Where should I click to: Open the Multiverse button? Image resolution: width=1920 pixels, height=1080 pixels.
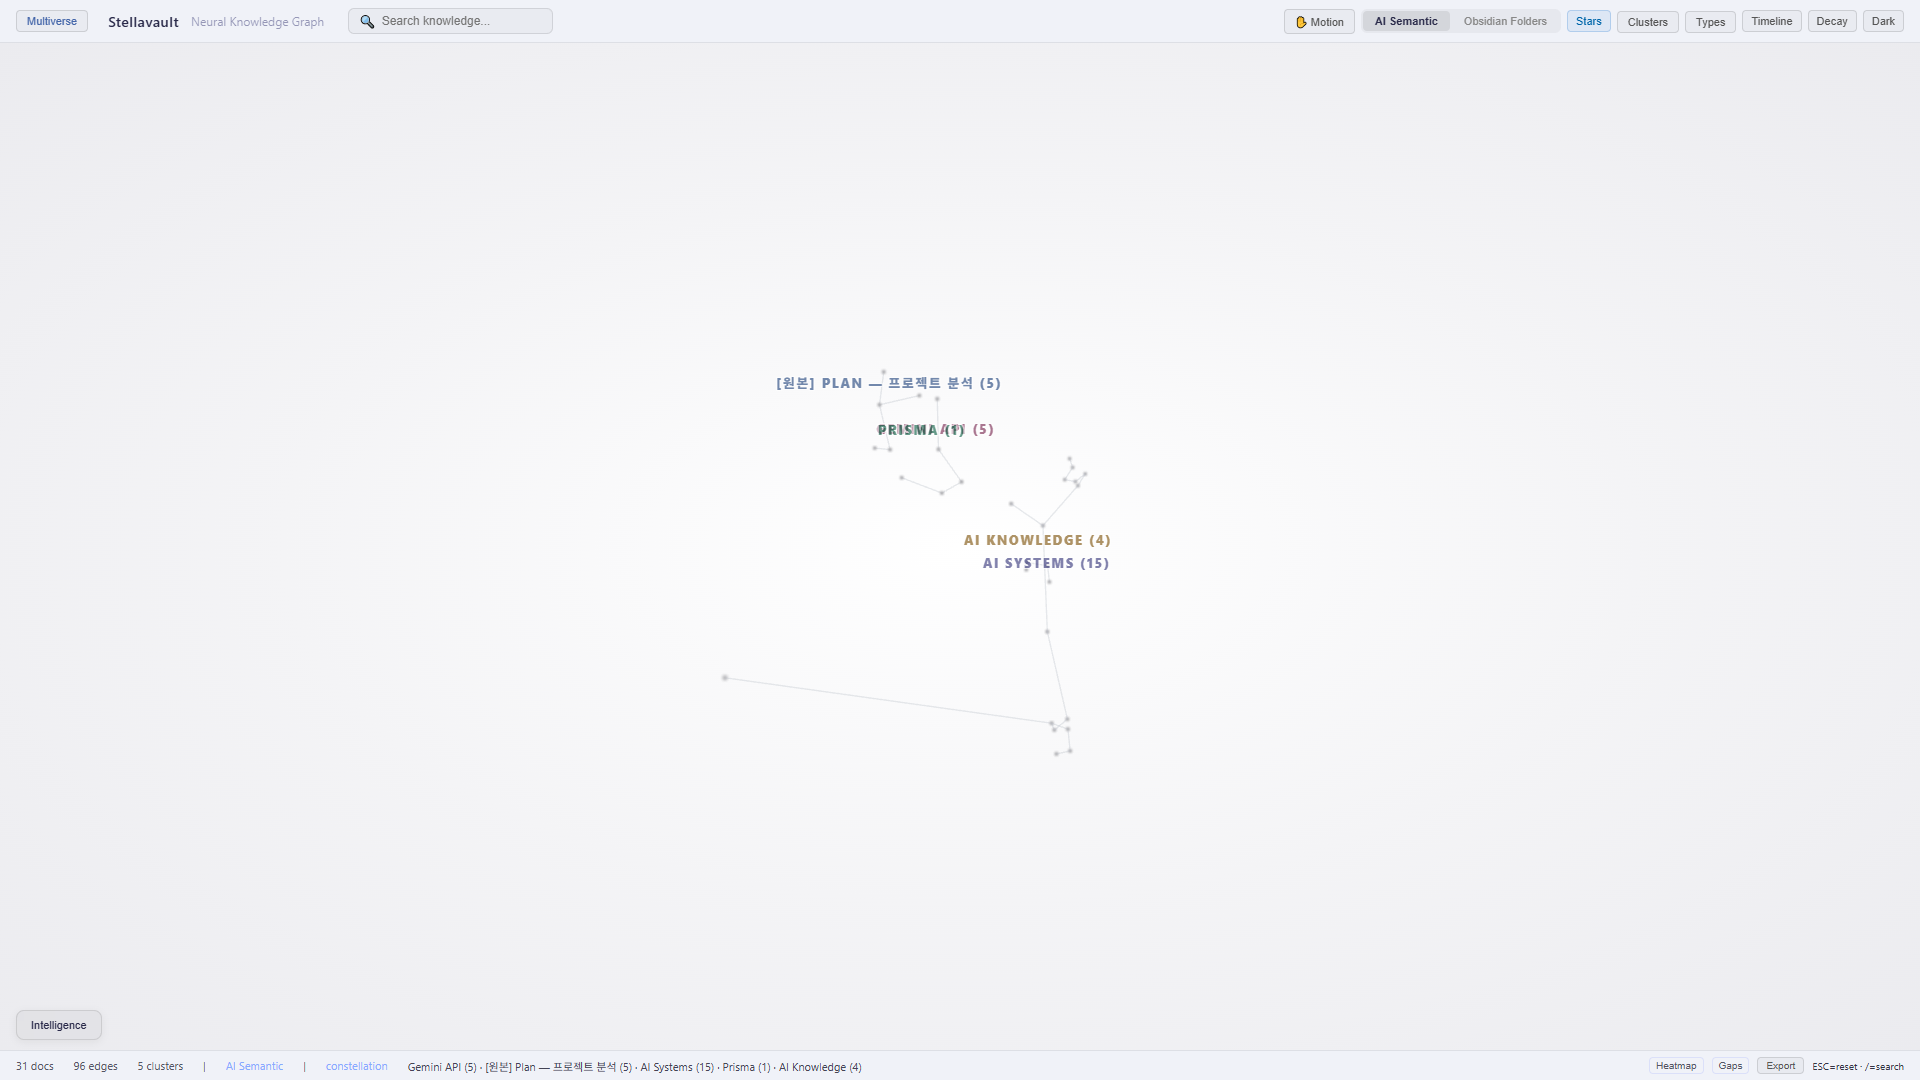[x=52, y=21]
